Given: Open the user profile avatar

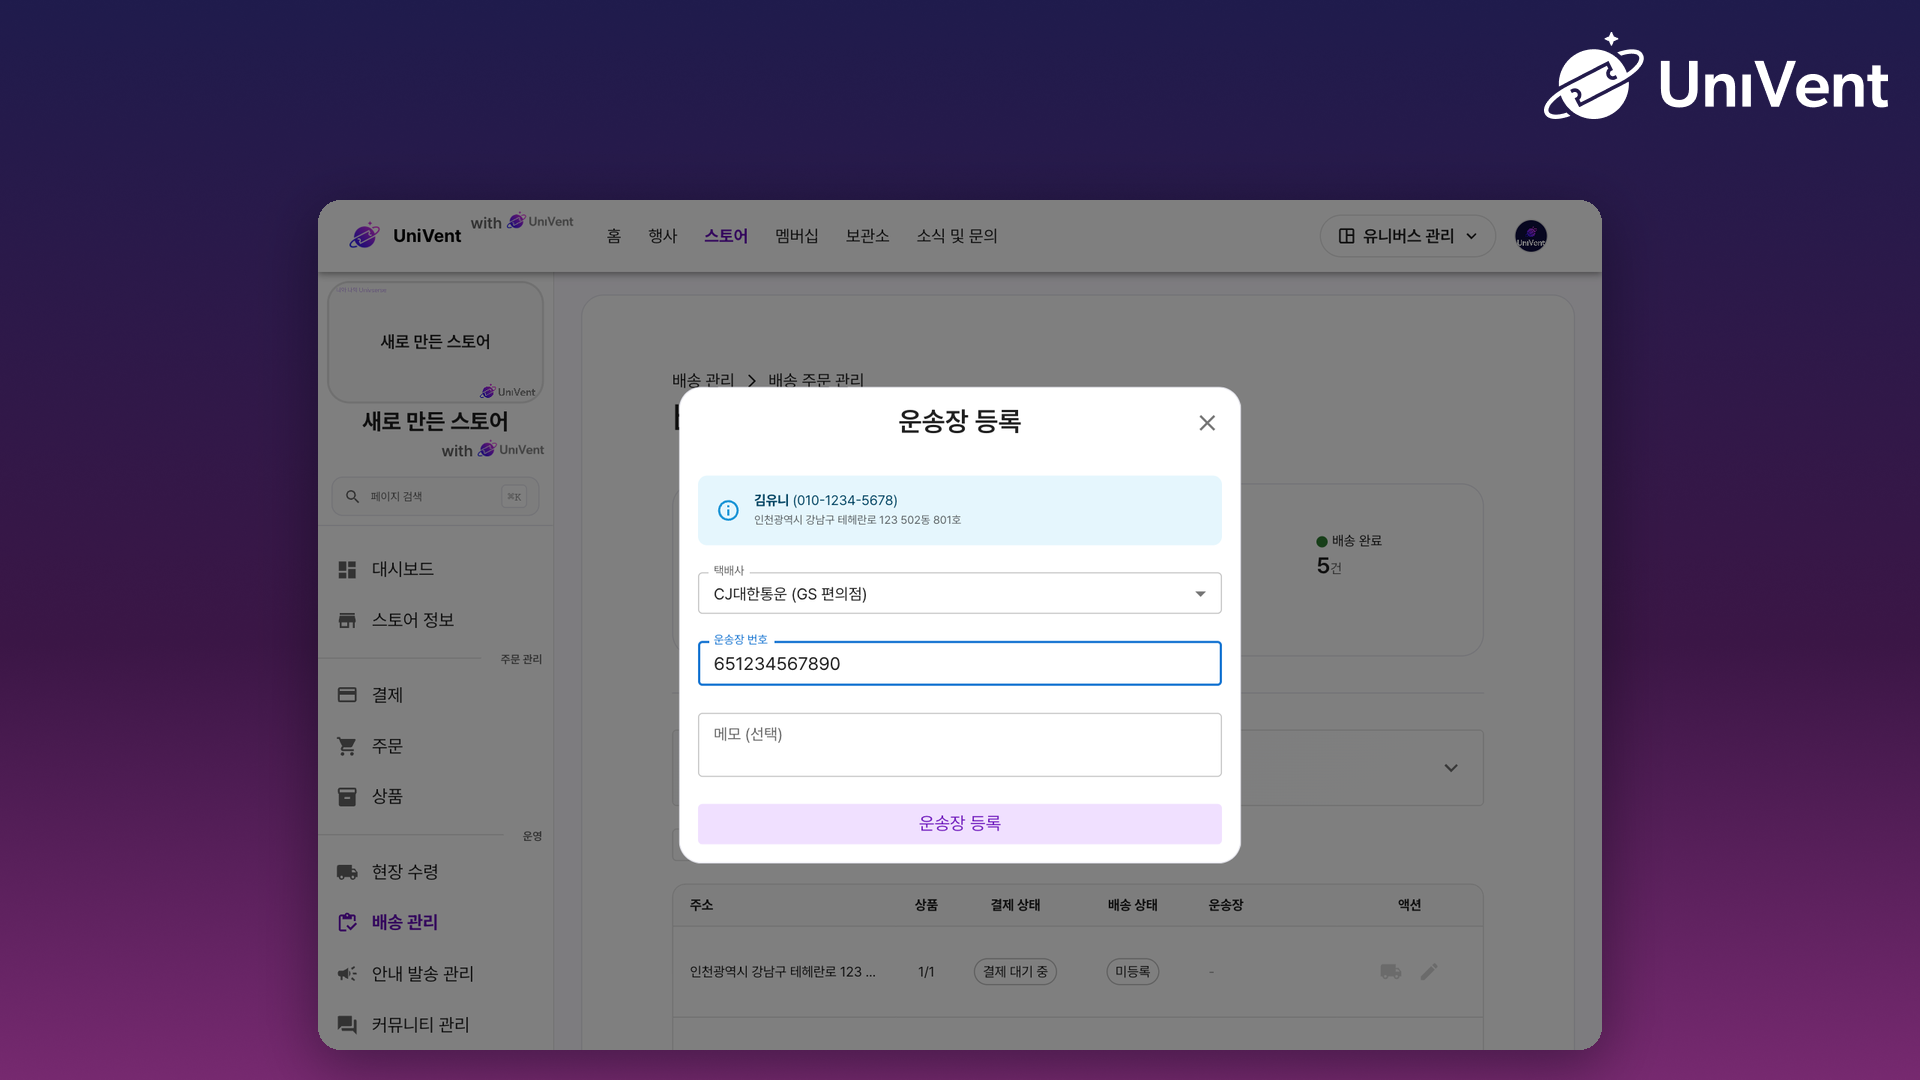Looking at the screenshot, I should [x=1530, y=236].
